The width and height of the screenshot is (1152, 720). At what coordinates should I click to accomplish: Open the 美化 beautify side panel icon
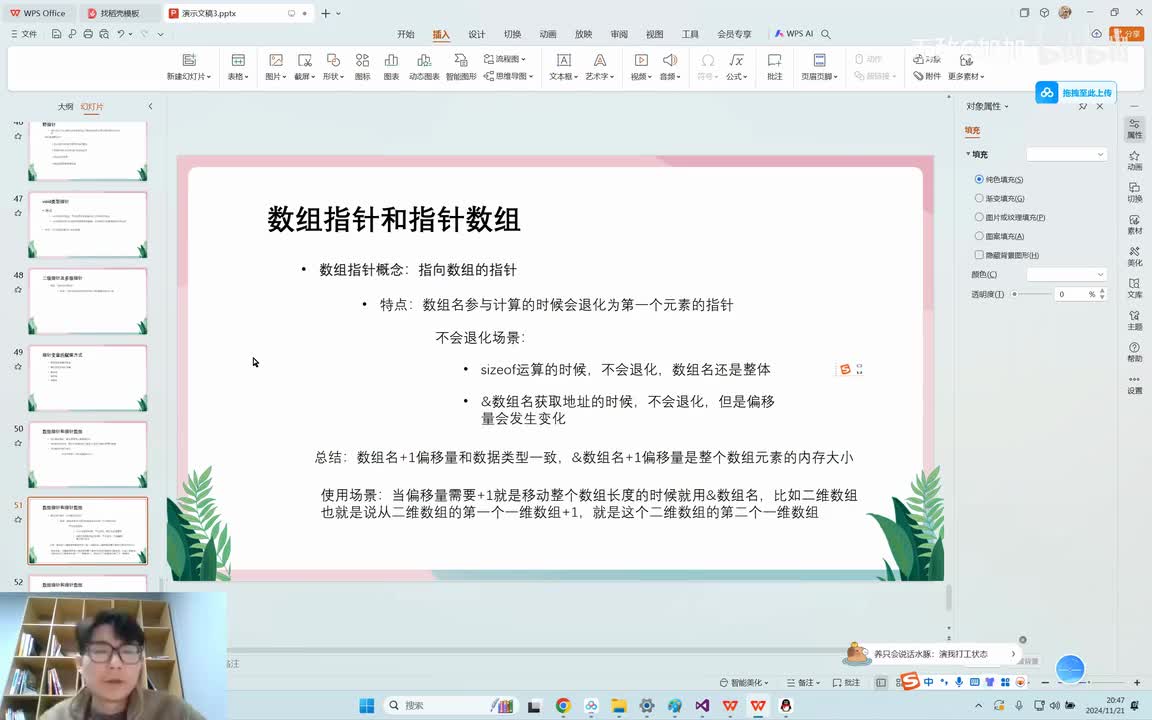pyautogui.click(x=1134, y=256)
